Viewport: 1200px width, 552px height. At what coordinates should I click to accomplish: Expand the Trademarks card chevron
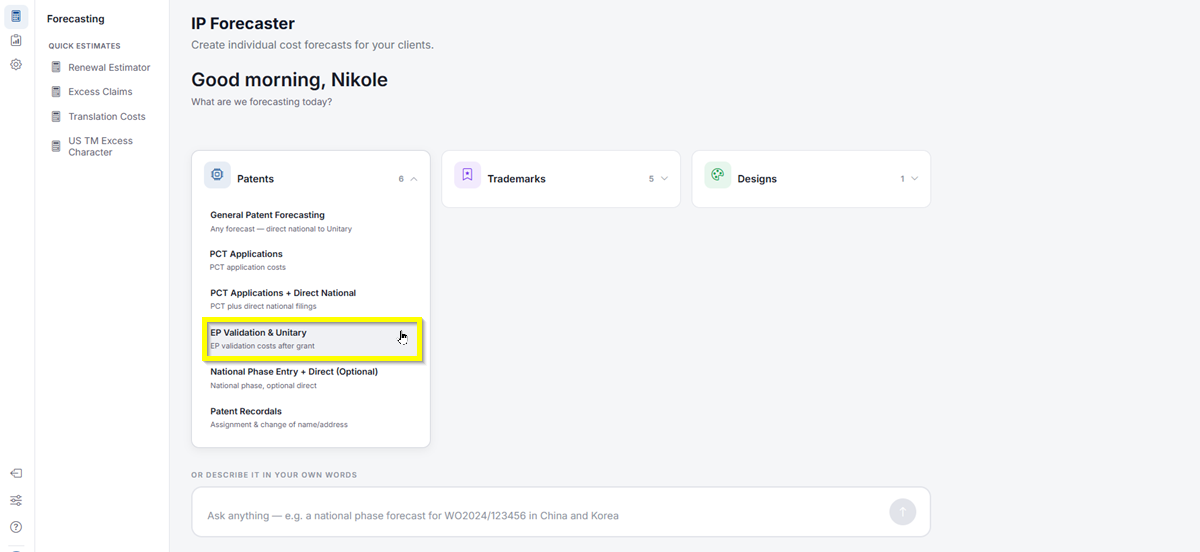pos(664,179)
